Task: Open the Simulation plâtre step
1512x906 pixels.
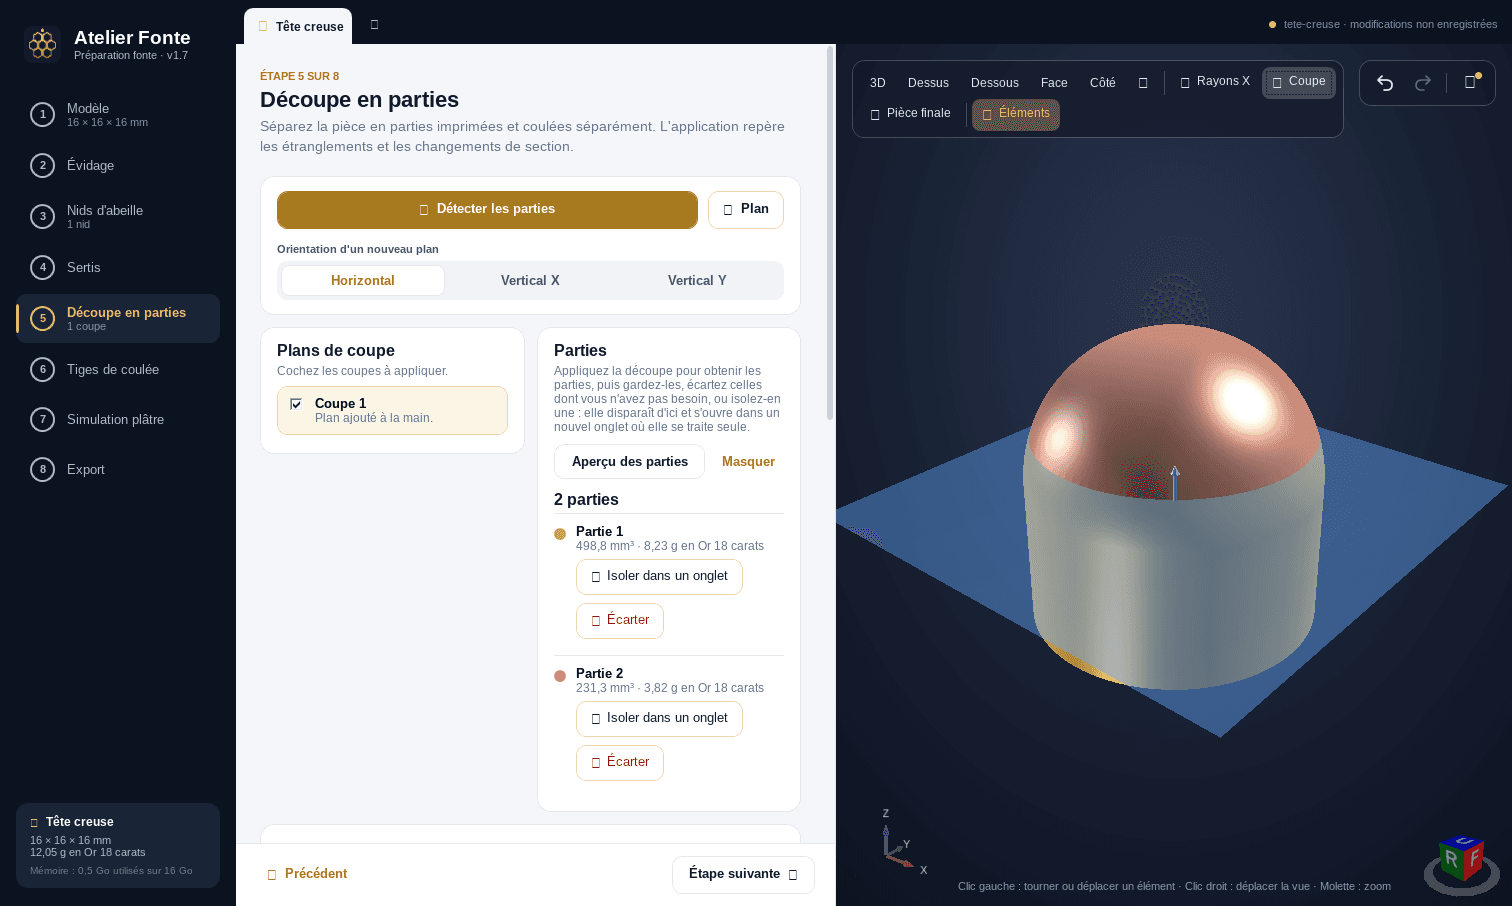Action: click(x=118, y=419)
